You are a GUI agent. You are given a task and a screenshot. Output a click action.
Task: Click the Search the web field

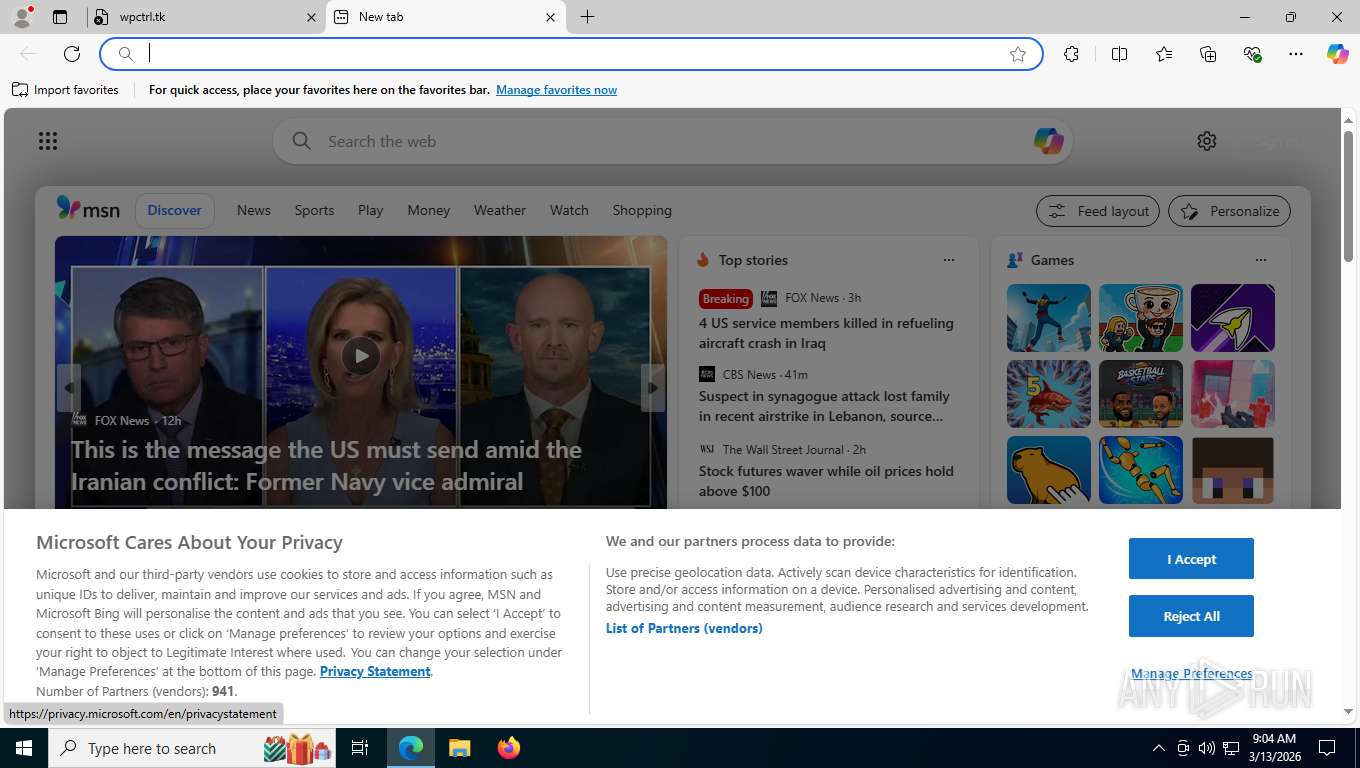click(672, 141)
